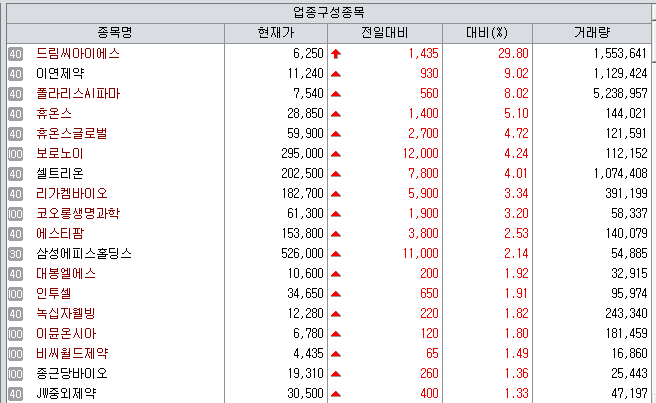Select stock name 에스티팜
656x403 pixels.
click(x=60, y=234)
